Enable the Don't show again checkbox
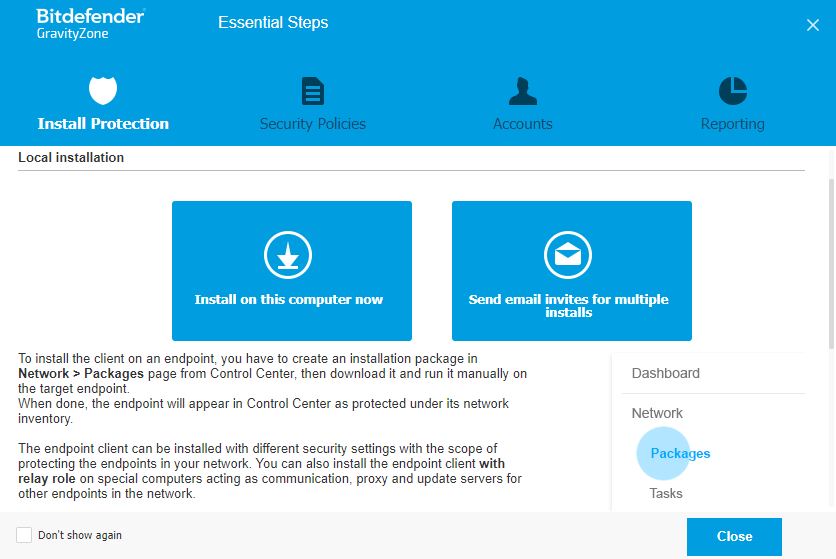 click(x=24, y=535)
